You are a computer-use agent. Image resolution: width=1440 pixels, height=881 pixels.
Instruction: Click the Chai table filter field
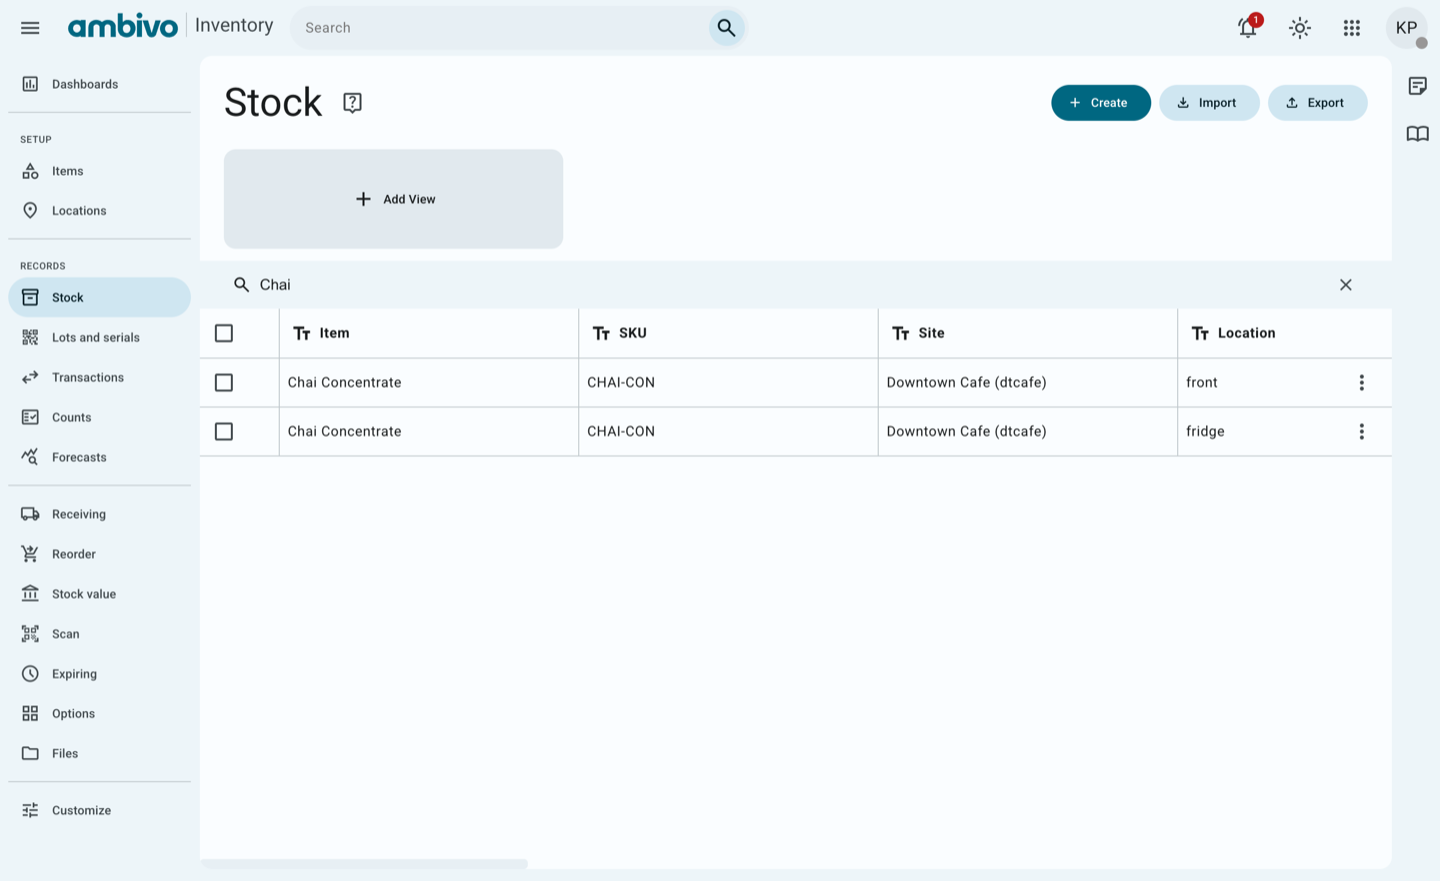click(790, 285)
